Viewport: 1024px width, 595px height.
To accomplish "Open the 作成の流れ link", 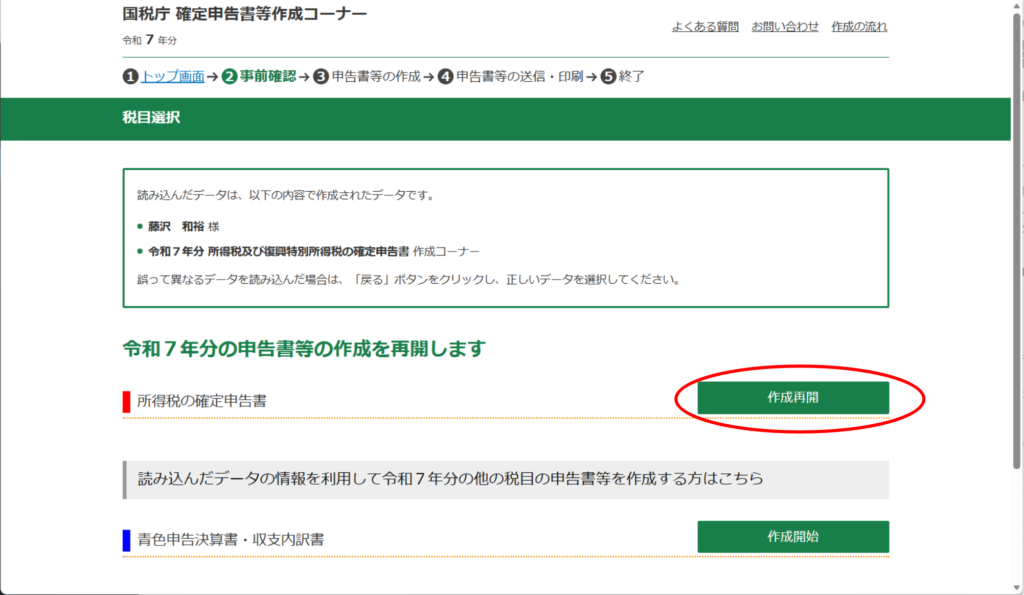I will click(859, 27).
